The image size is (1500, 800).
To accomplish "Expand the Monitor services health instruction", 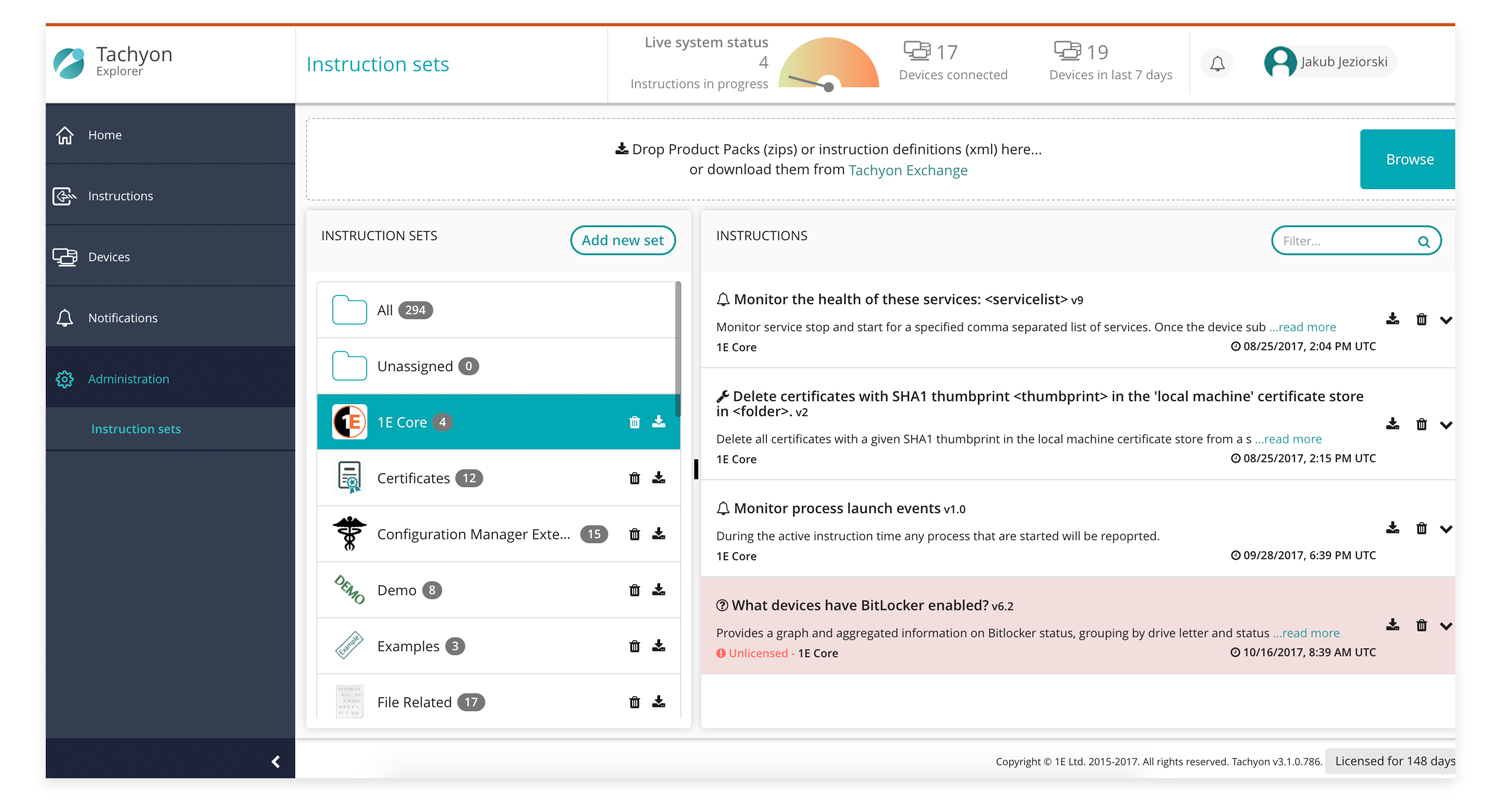I will pyautogui.click(x=1446, y=320).
